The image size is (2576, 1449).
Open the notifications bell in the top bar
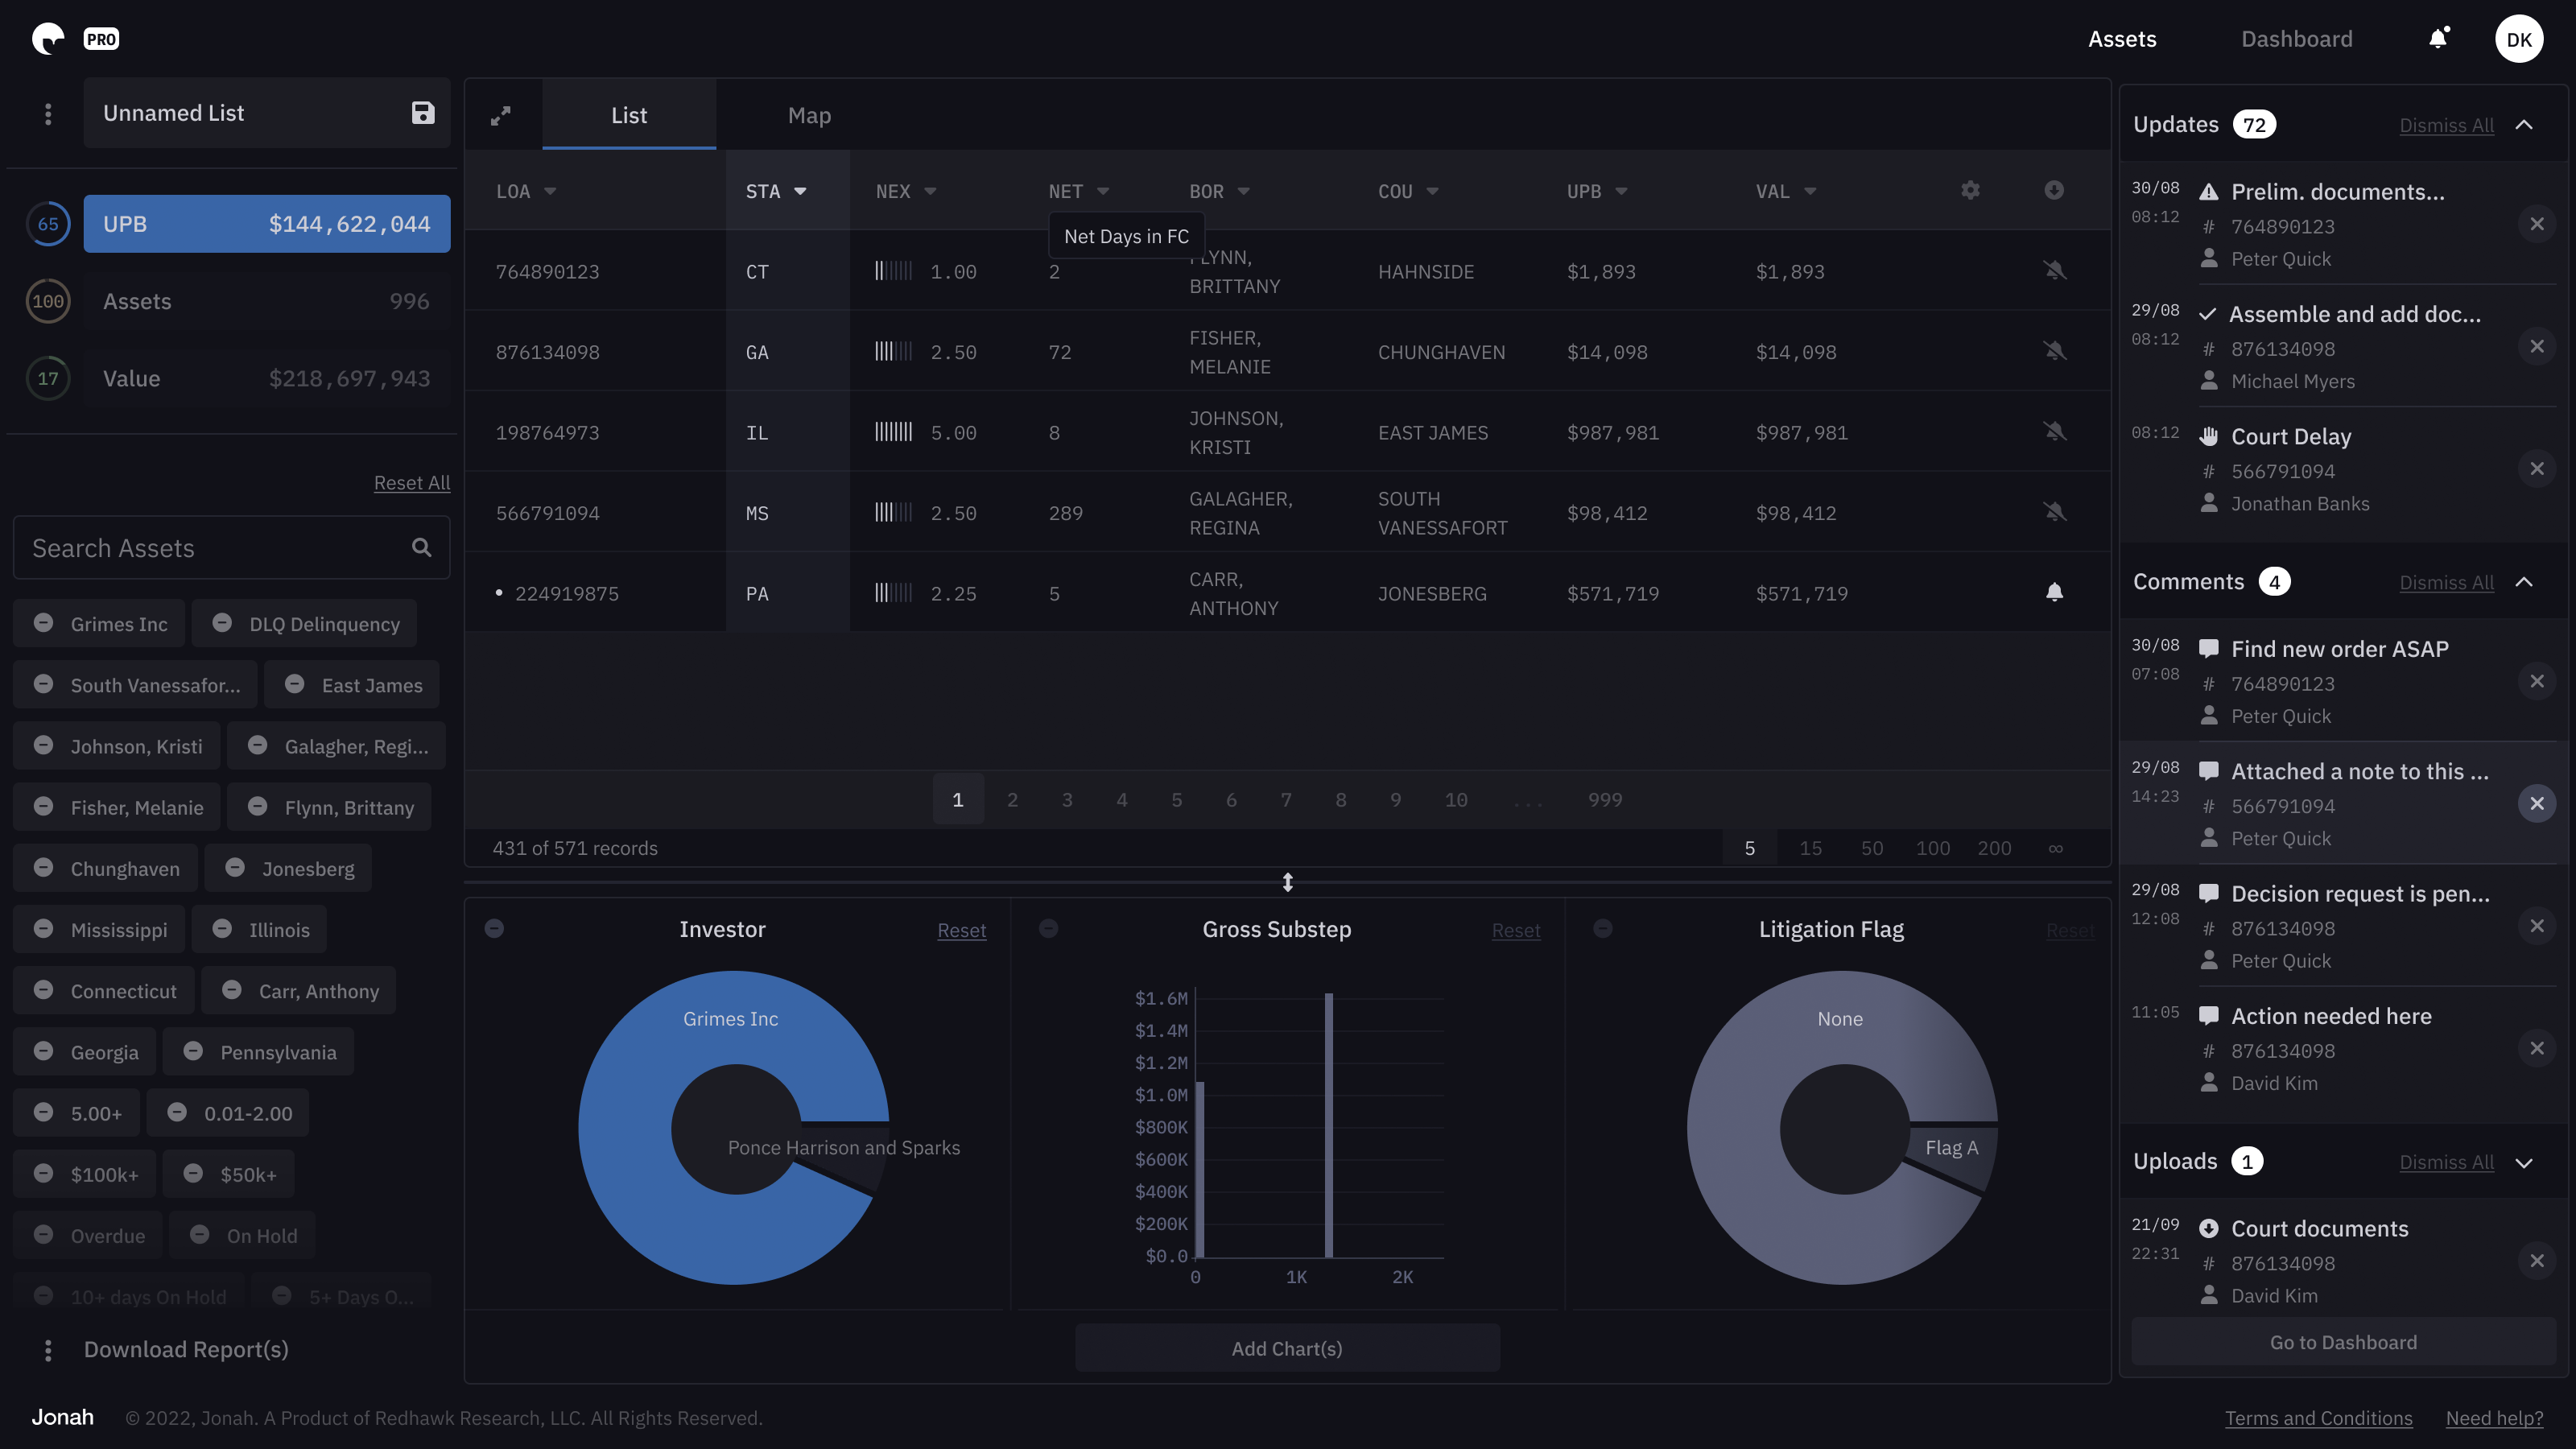tap(2439, 39)
